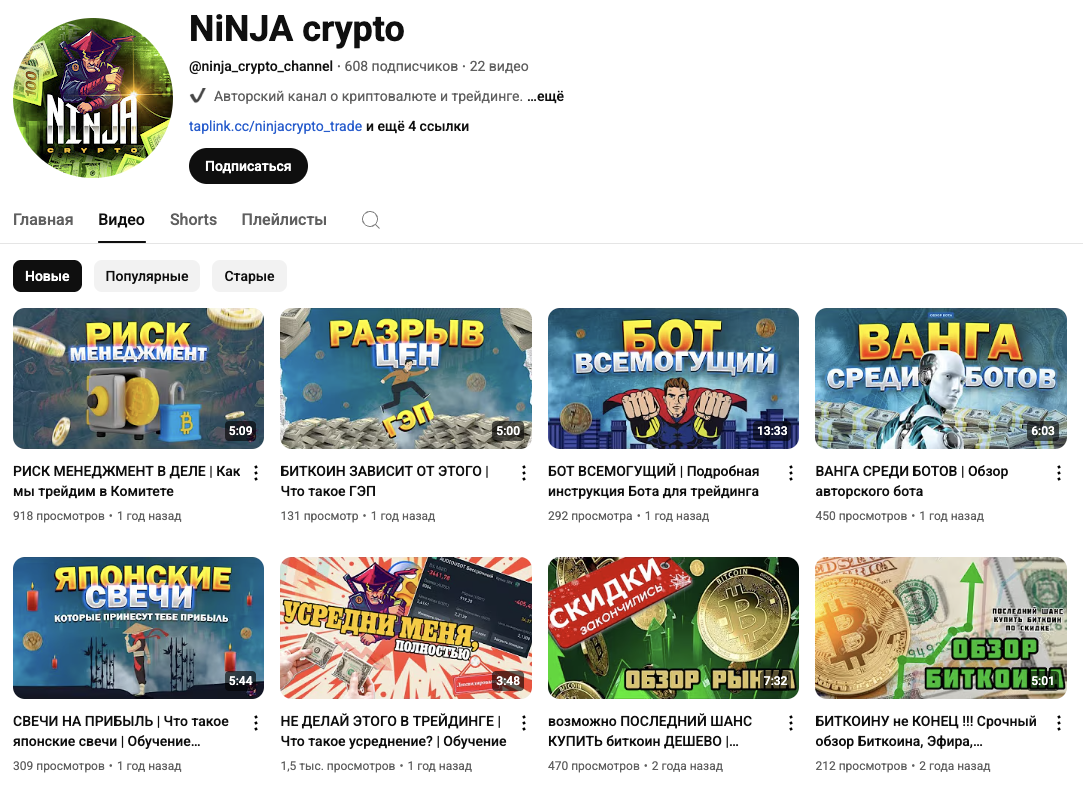This screenshot has height=787, width=1083.
Task: Select the Популярные sort chip
Action: 146,276
